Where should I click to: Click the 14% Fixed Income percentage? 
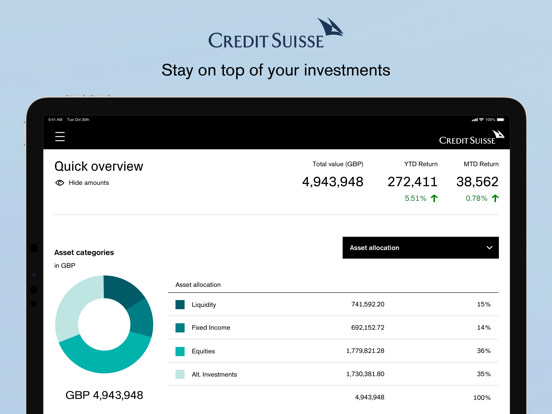[484, 327]
